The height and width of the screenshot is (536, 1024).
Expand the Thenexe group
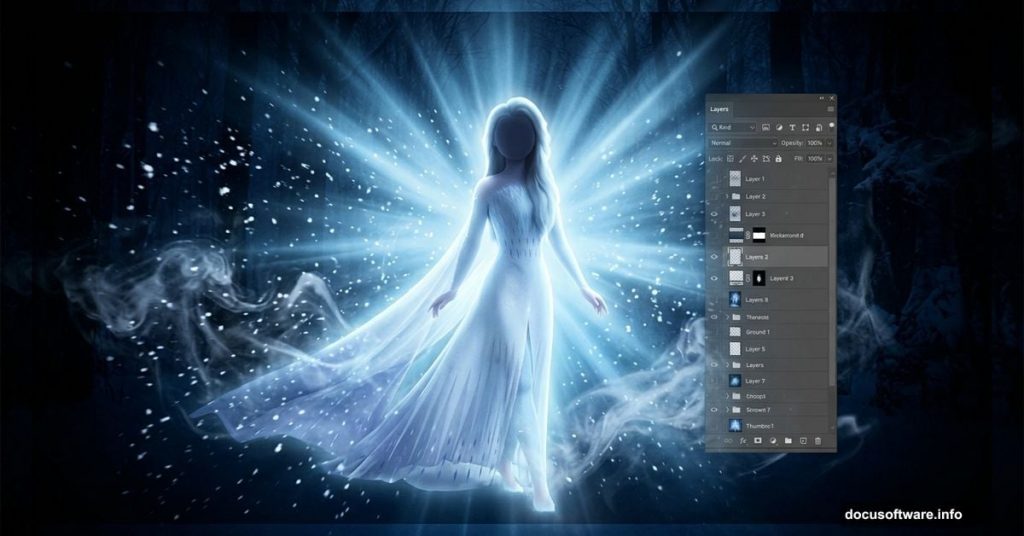pos(728,317)
